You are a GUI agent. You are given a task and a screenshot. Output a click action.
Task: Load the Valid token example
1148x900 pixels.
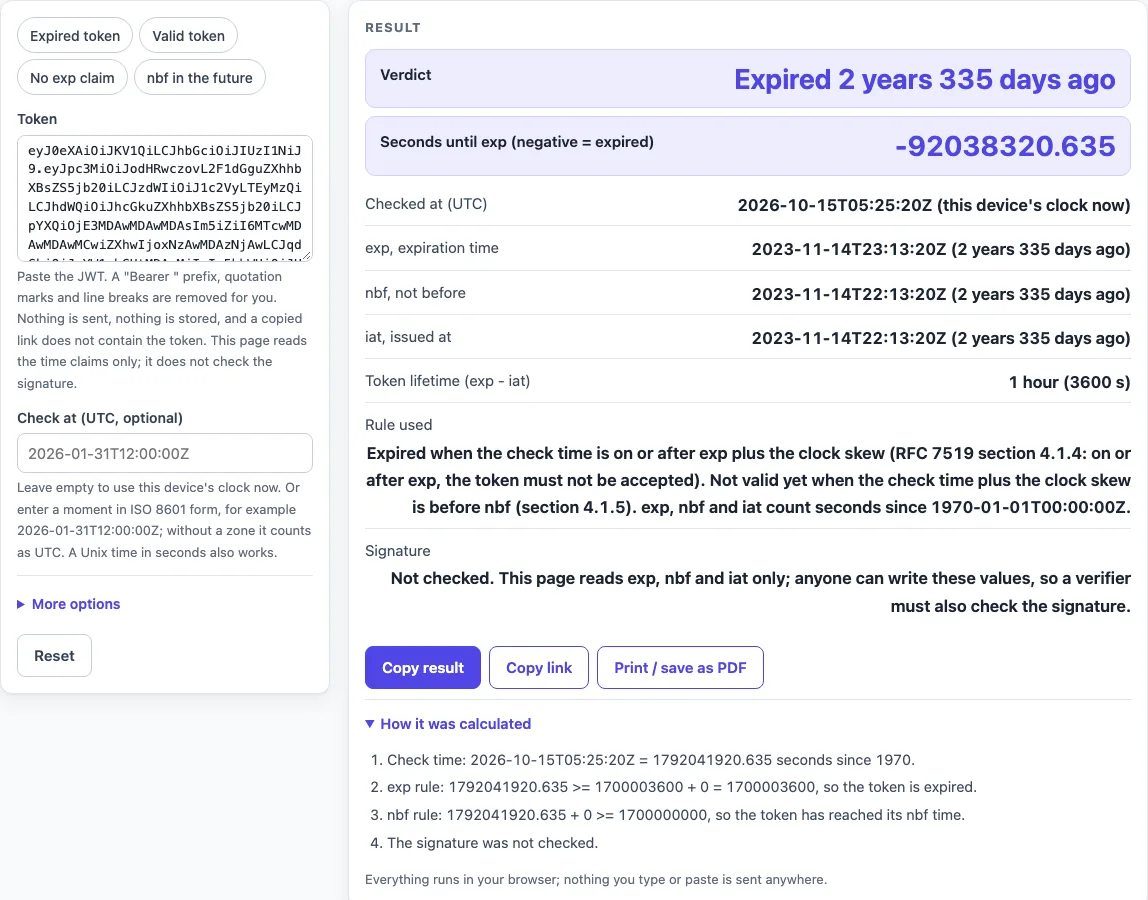pyautogui.click(x=188, y=36)
